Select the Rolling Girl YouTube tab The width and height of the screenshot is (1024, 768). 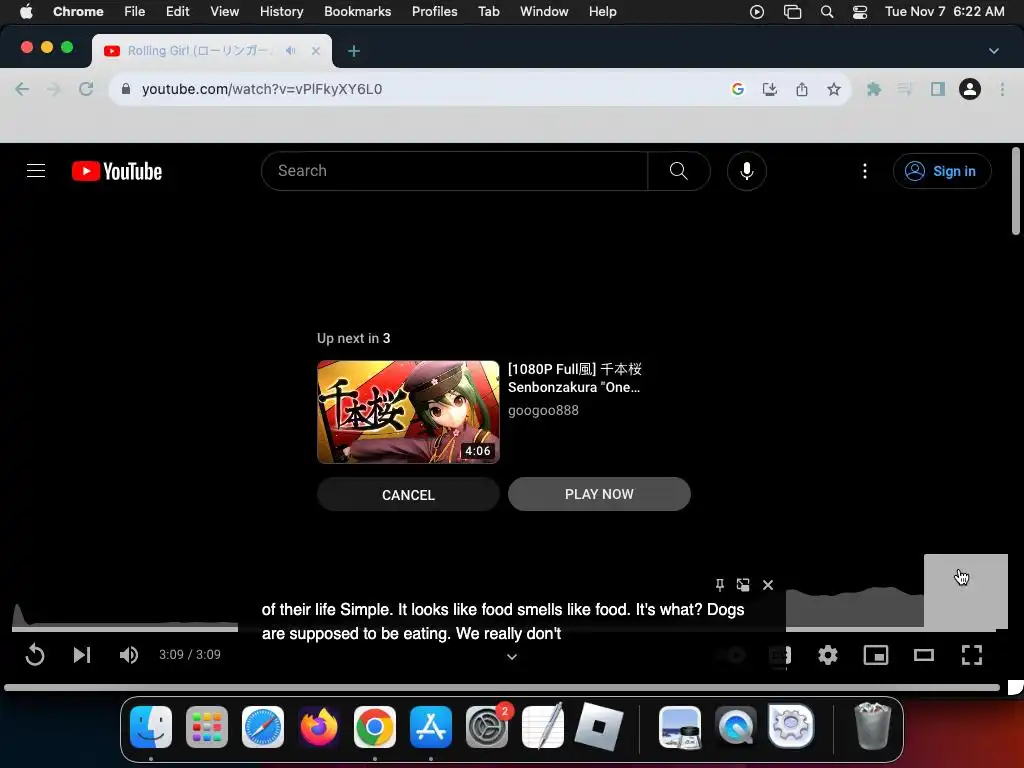pos(212,51)
